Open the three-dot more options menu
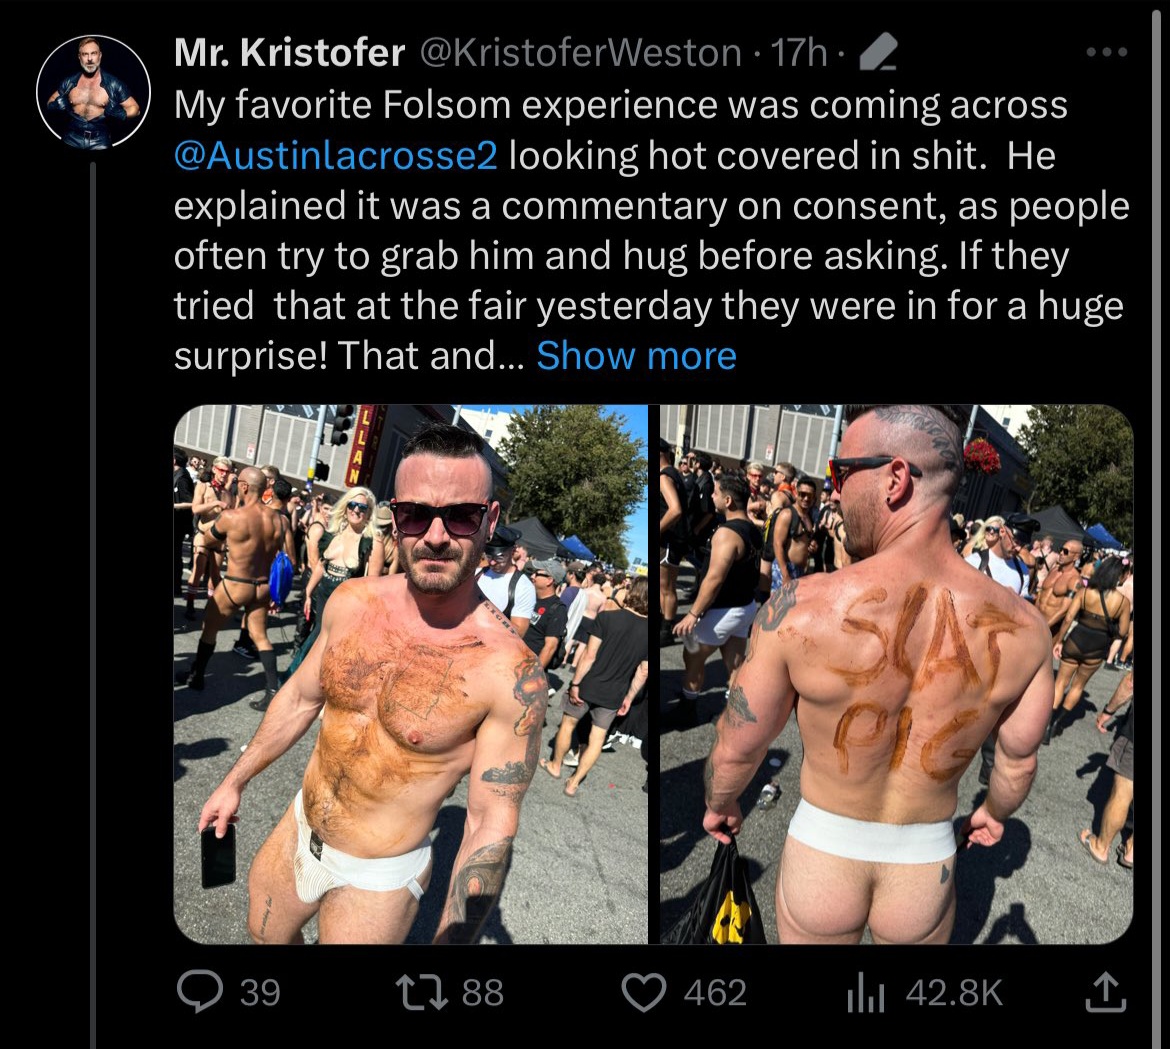1170x1049 pixels. coord(1107,52)
